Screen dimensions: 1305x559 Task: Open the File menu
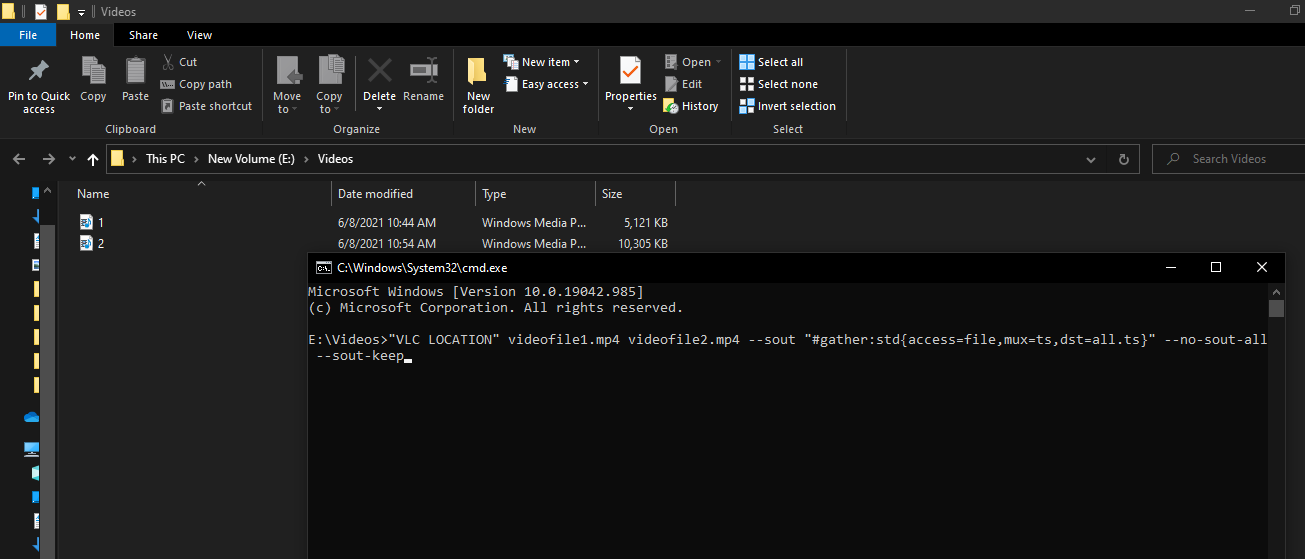28,35
